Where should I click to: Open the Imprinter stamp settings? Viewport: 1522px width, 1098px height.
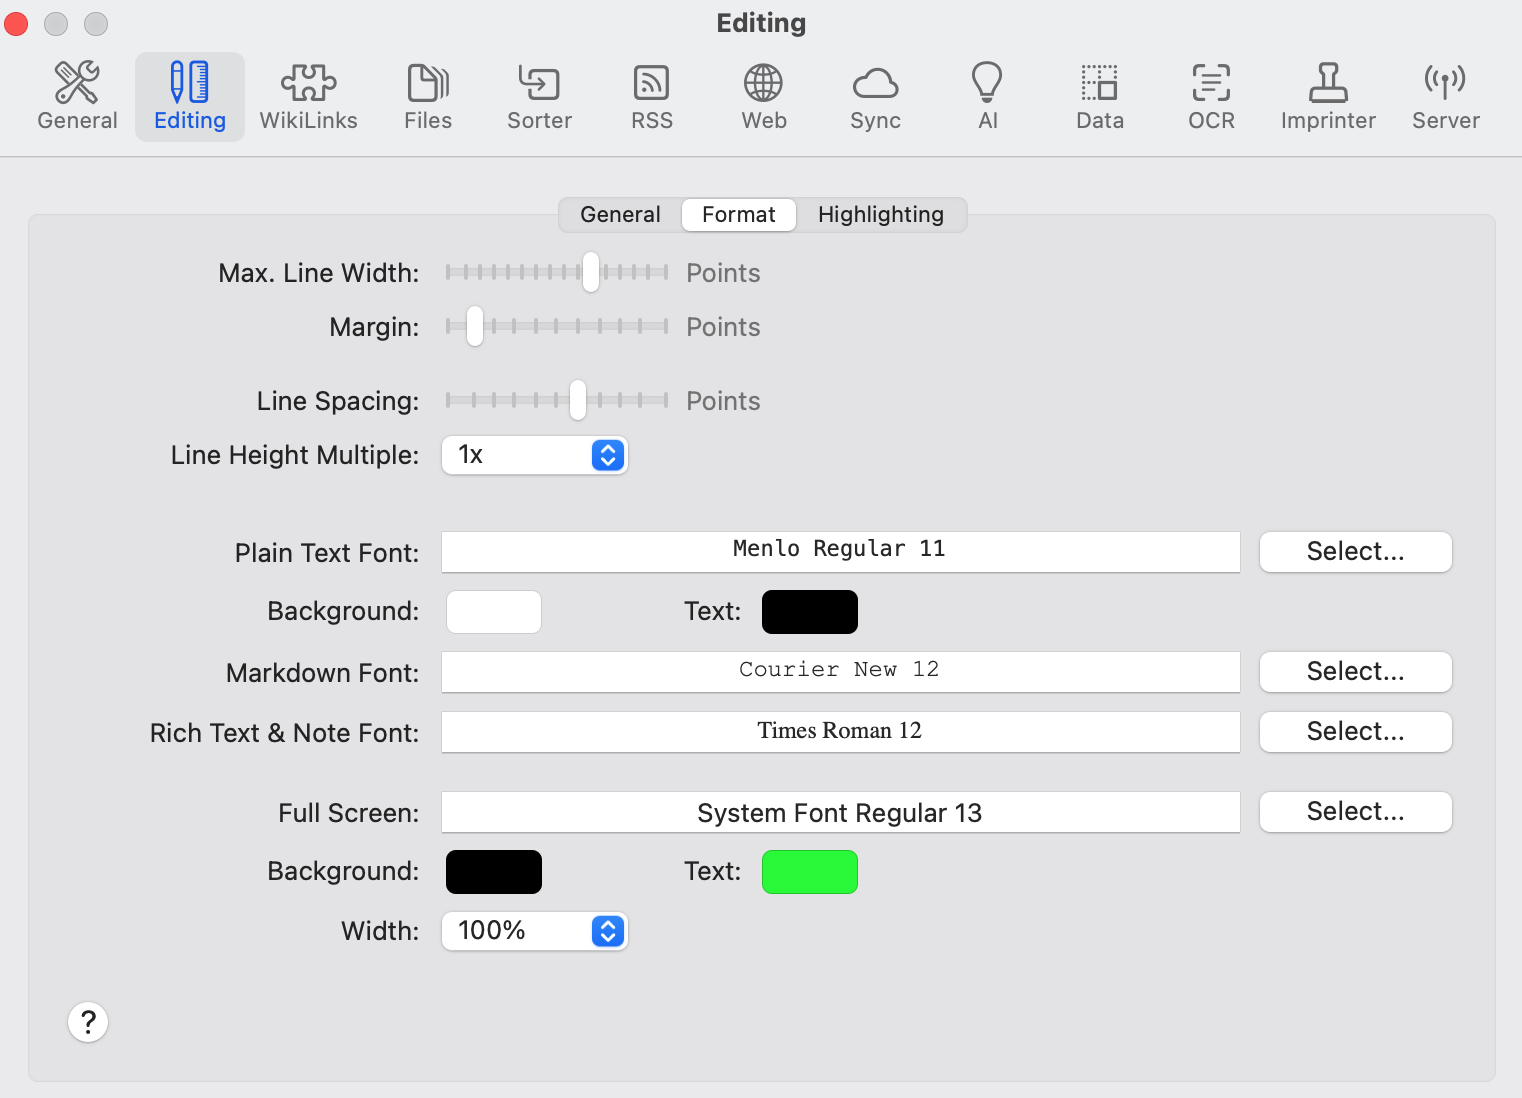[x=1328, y=97]
